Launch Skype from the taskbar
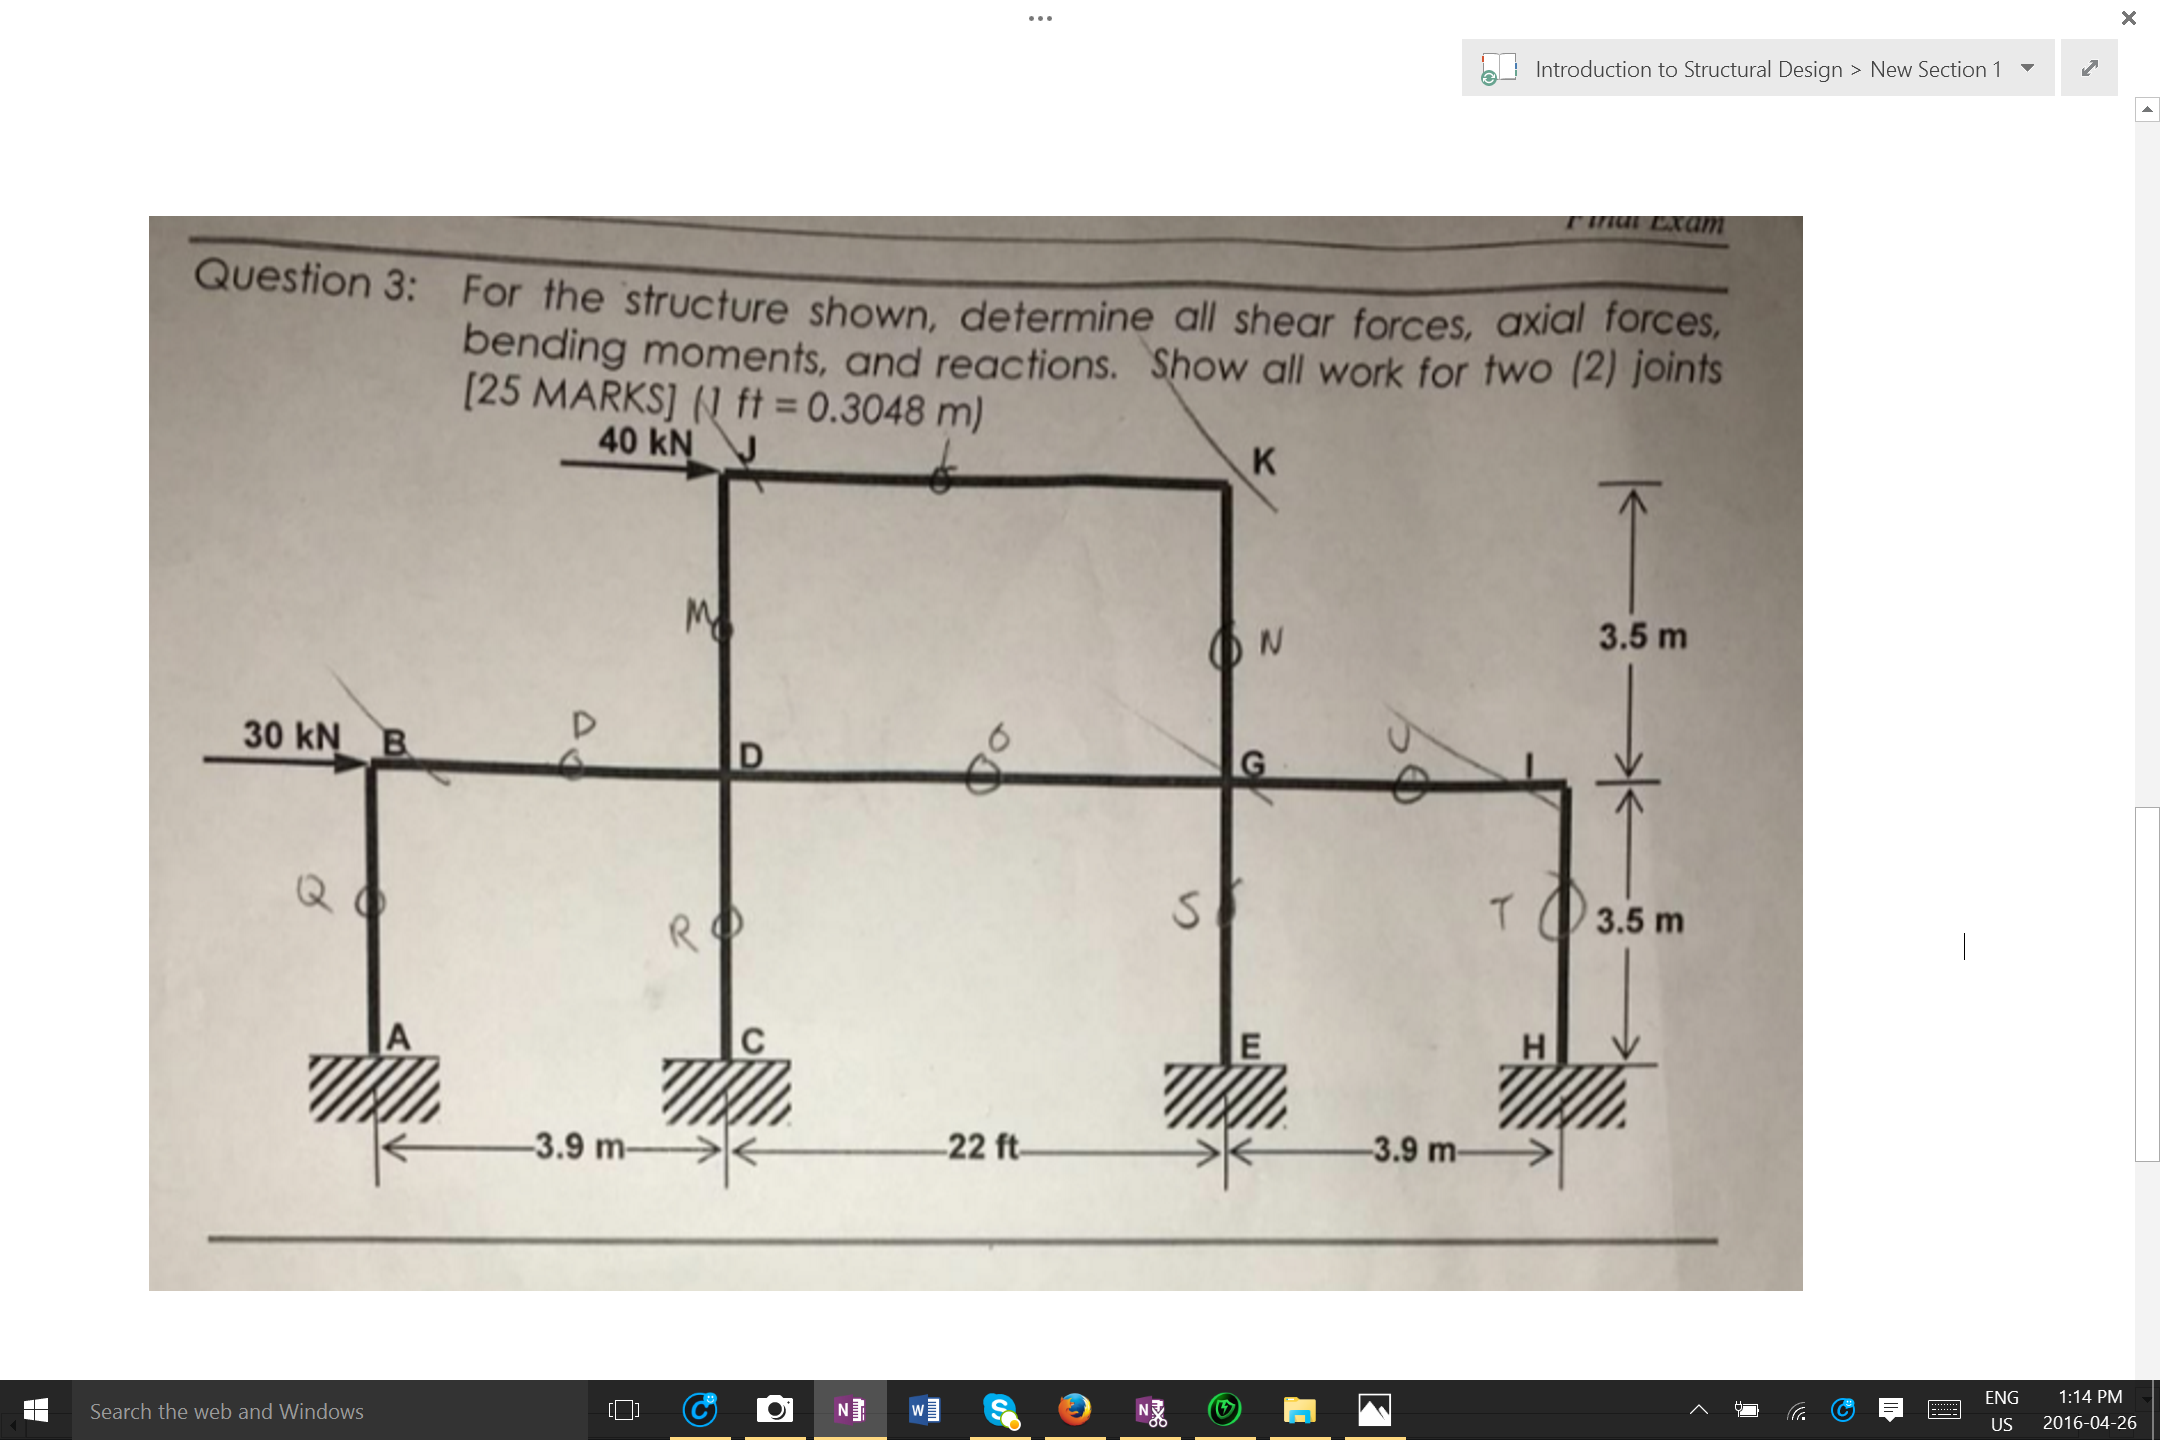The height and width of the screenshot is (1440, 2160). 1000,1410
